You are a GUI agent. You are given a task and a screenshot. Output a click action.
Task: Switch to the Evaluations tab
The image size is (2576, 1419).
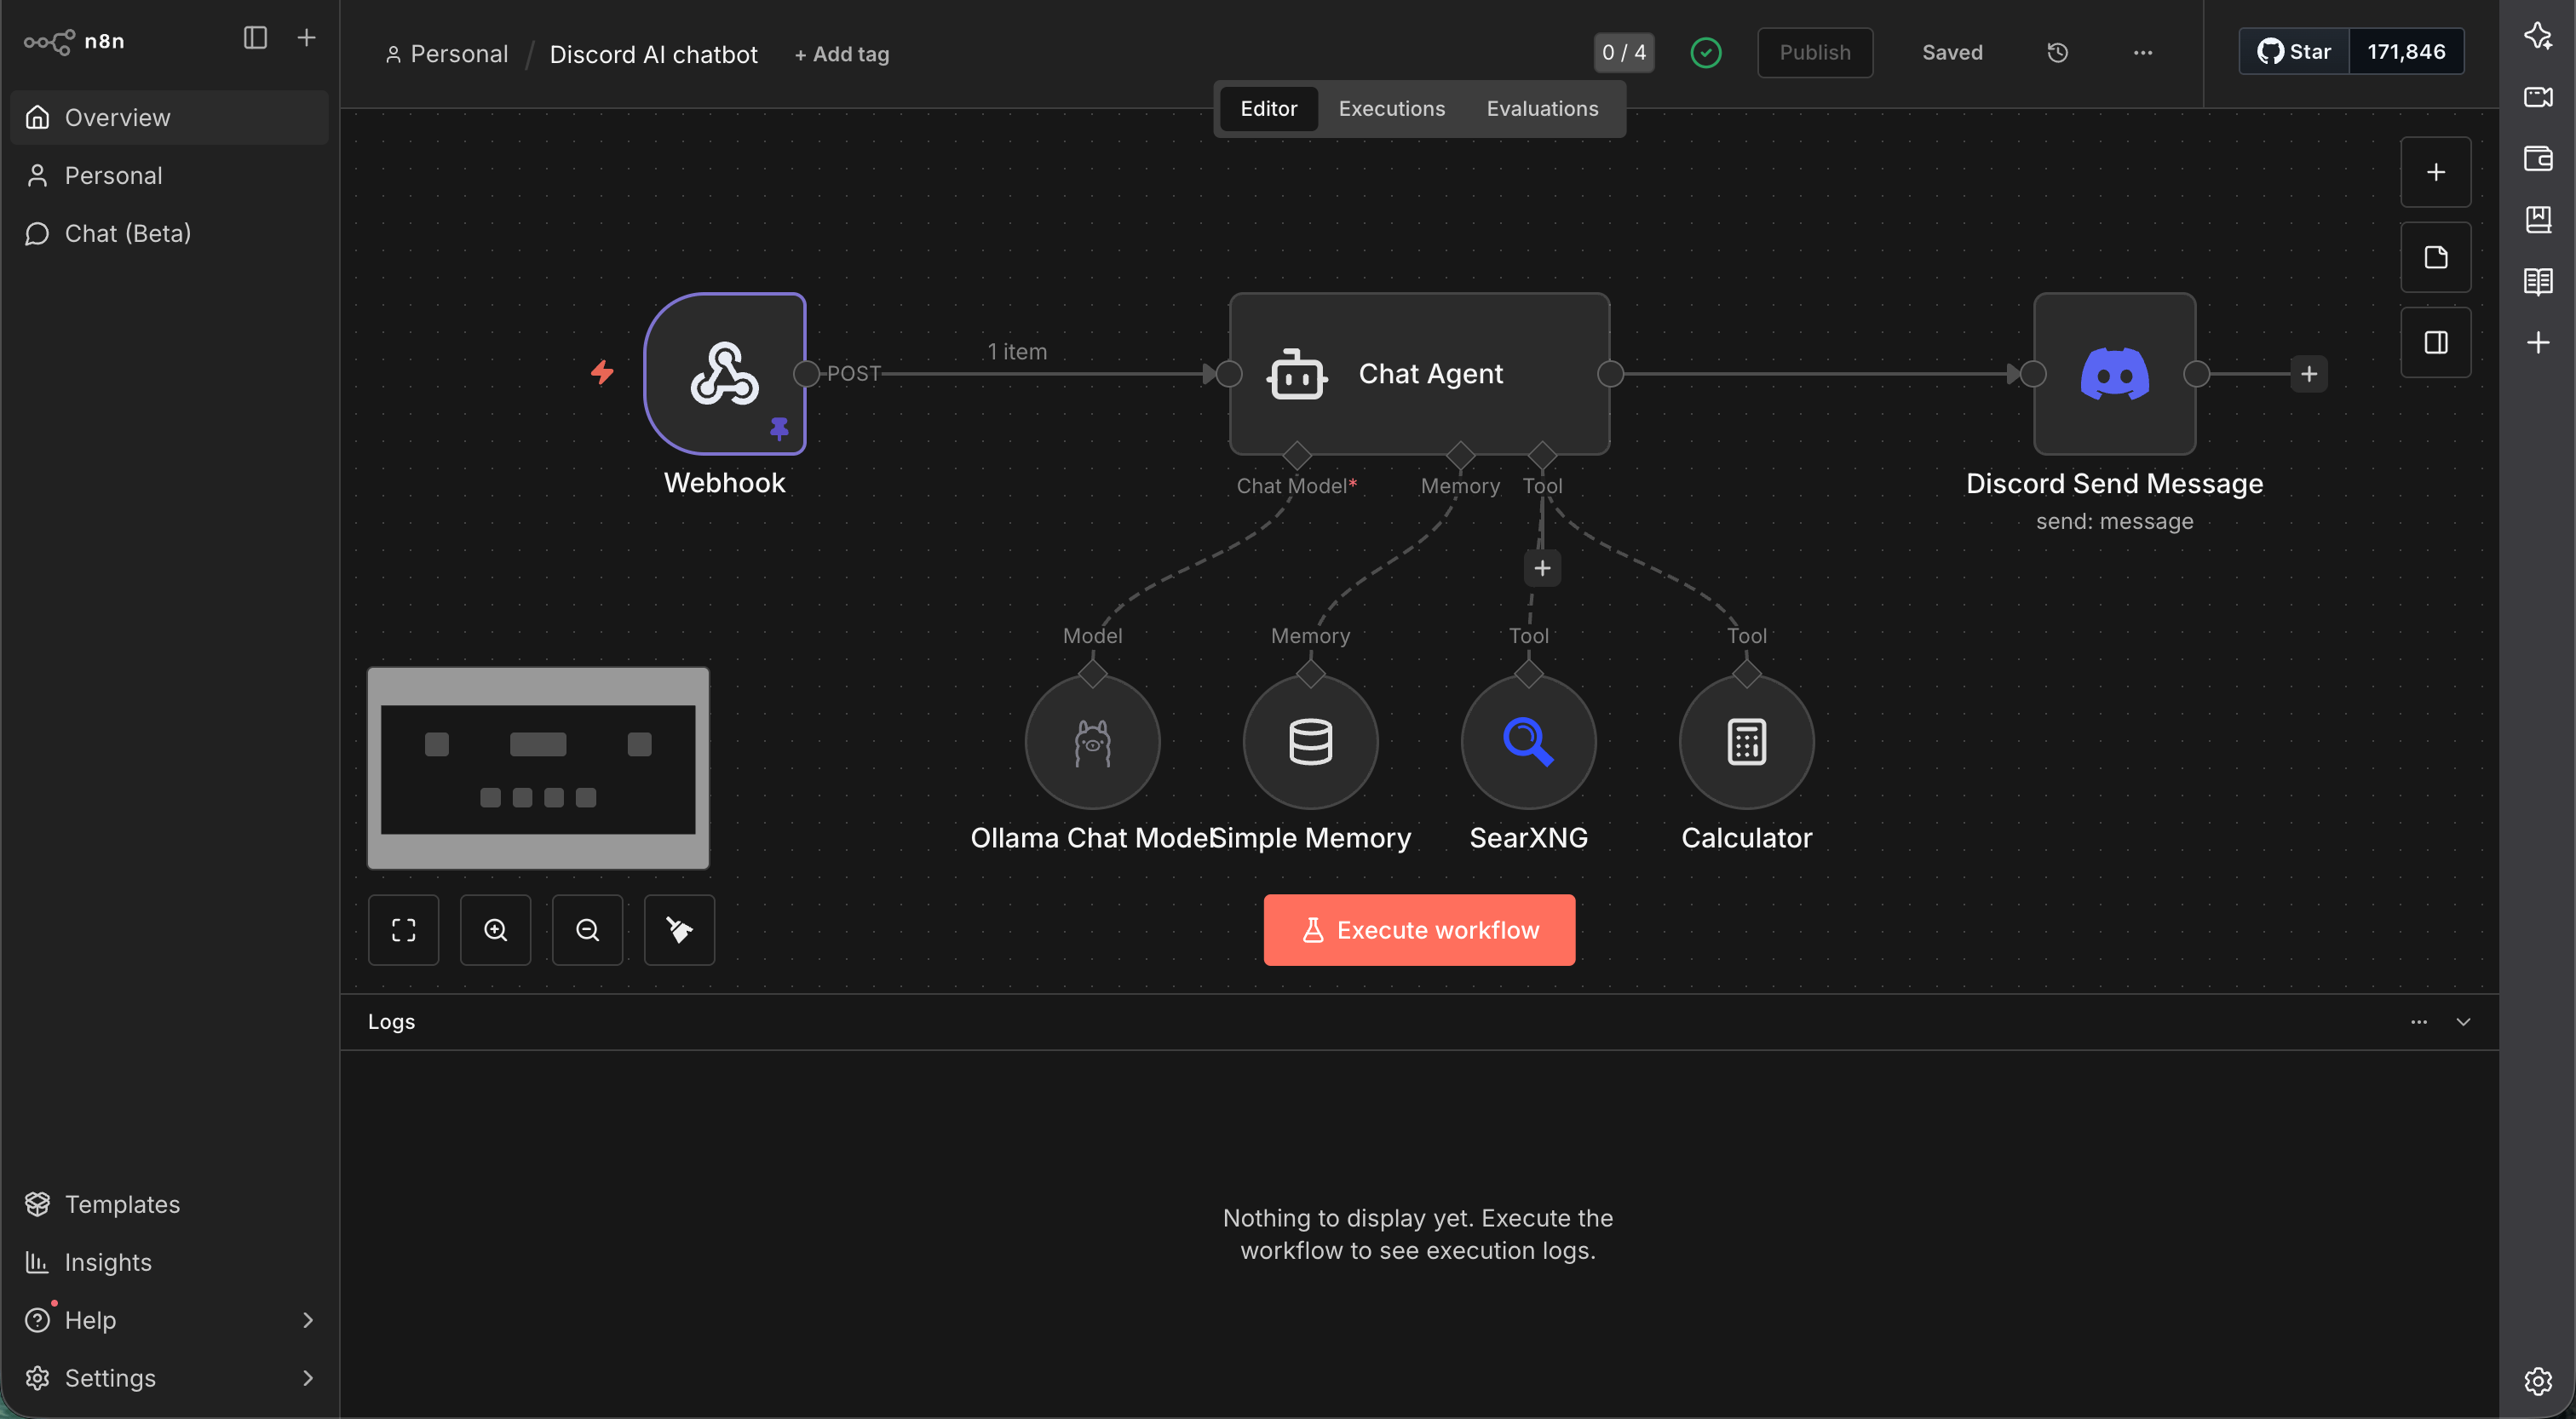1541,108
